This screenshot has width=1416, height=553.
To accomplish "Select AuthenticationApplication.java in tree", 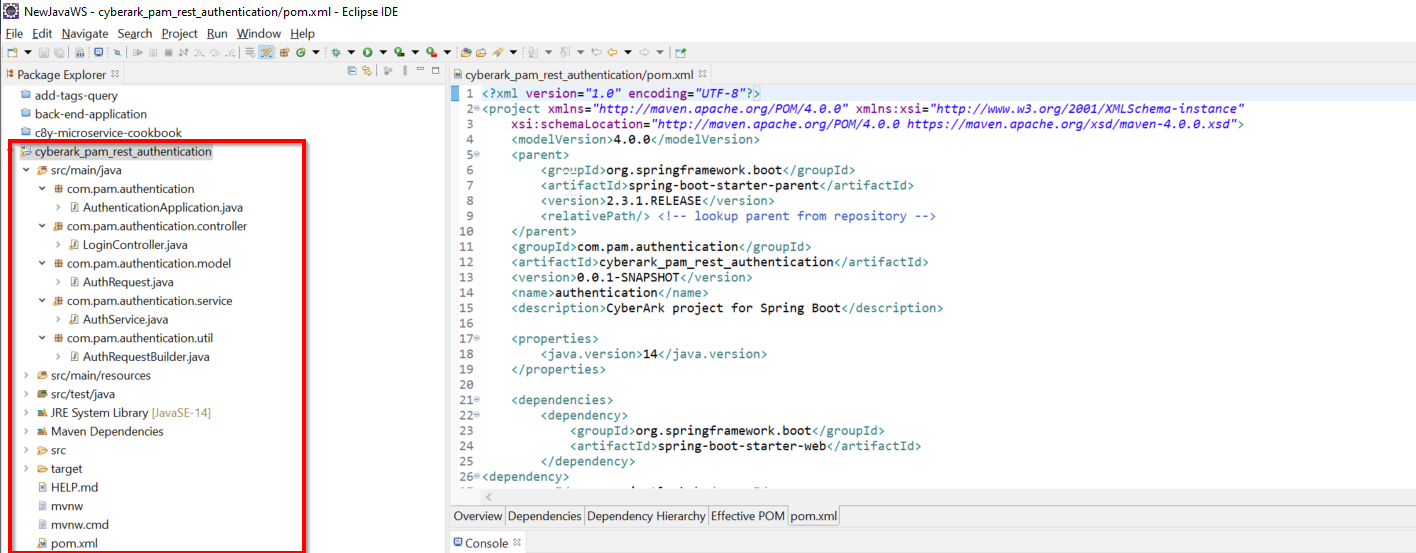I will (163, 208).
